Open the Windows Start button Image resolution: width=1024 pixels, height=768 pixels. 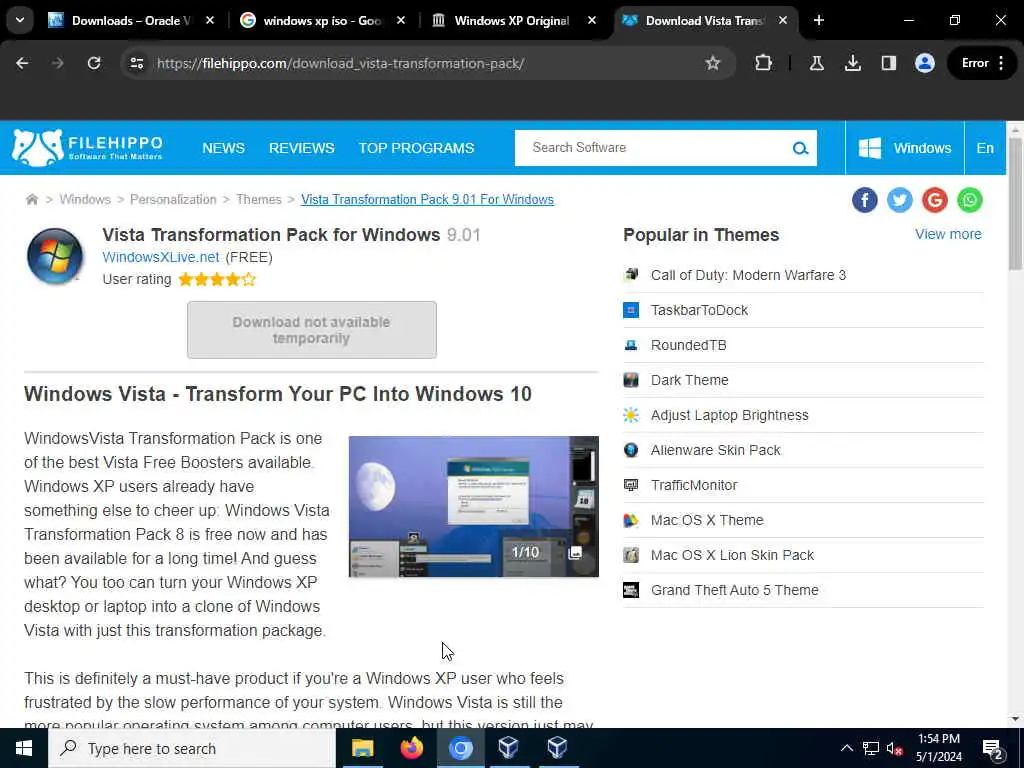pyautogui.click(x=24, y=748)
